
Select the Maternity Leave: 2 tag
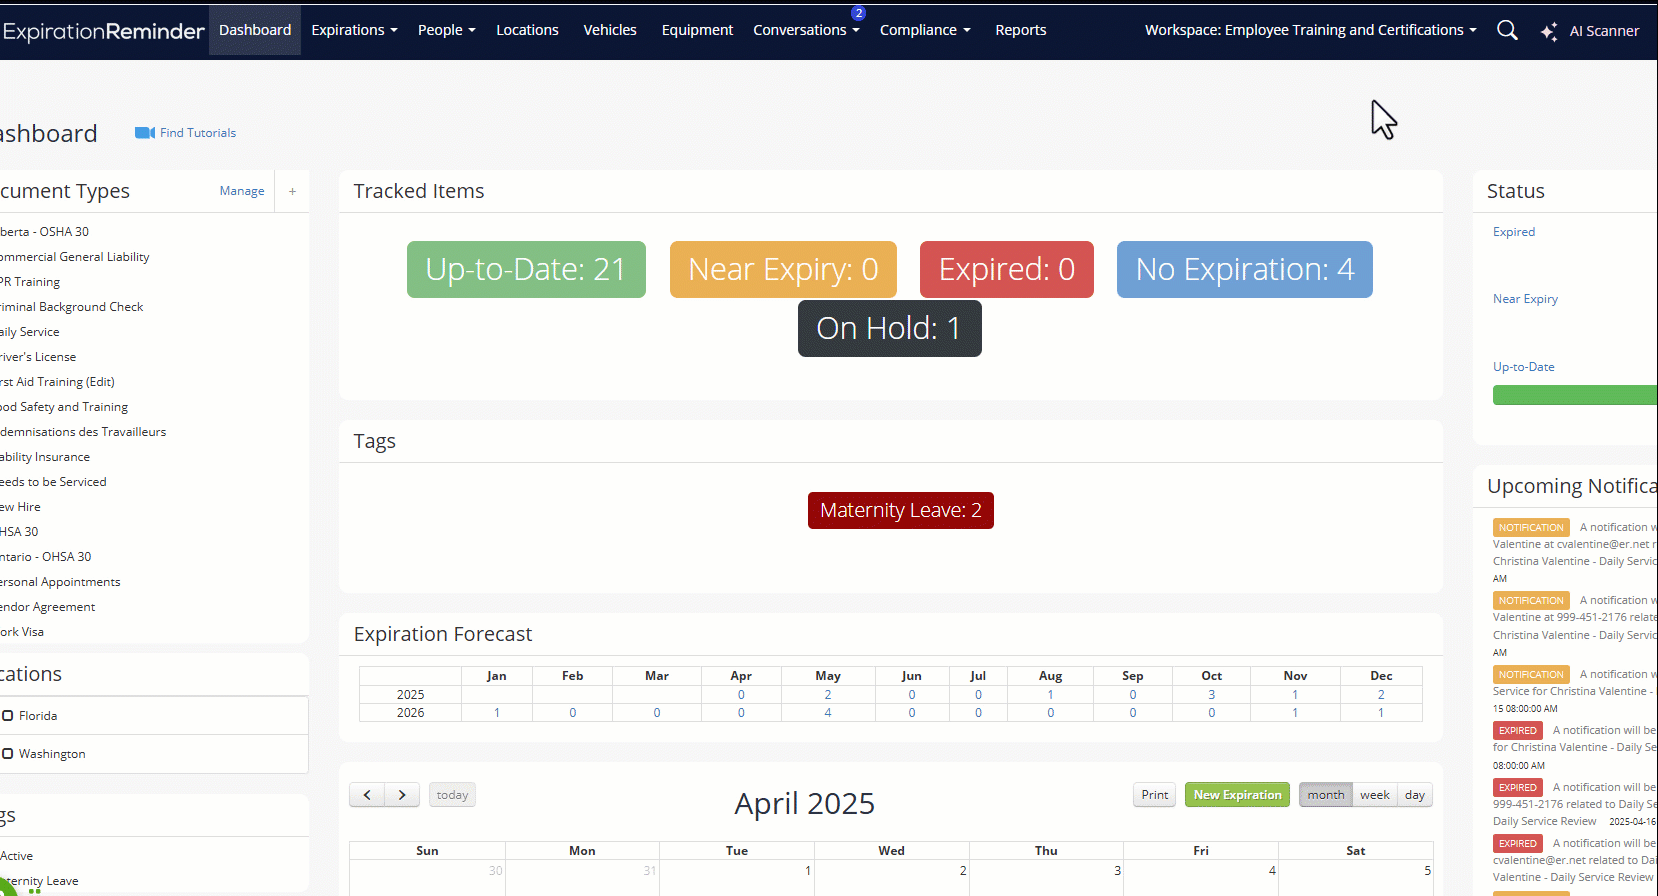click(900, 510)
